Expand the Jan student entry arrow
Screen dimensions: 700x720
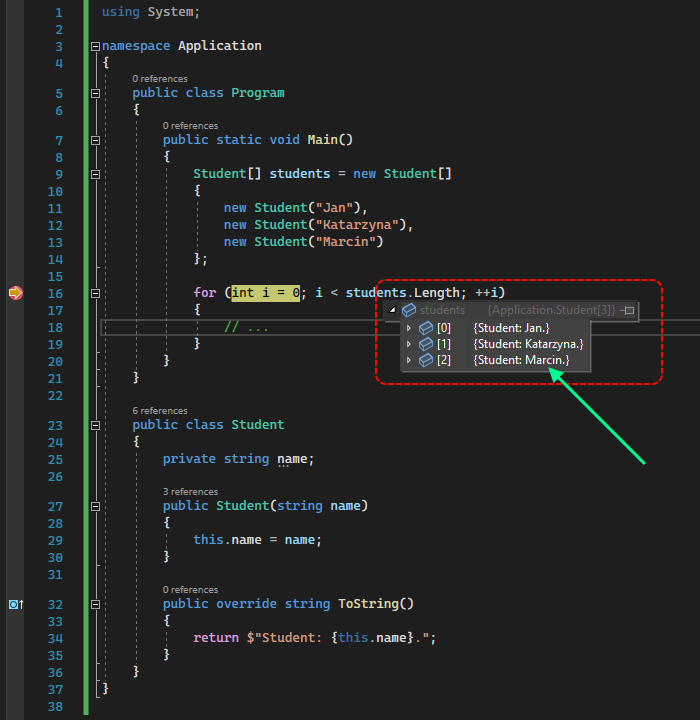[x=408, y=328]
